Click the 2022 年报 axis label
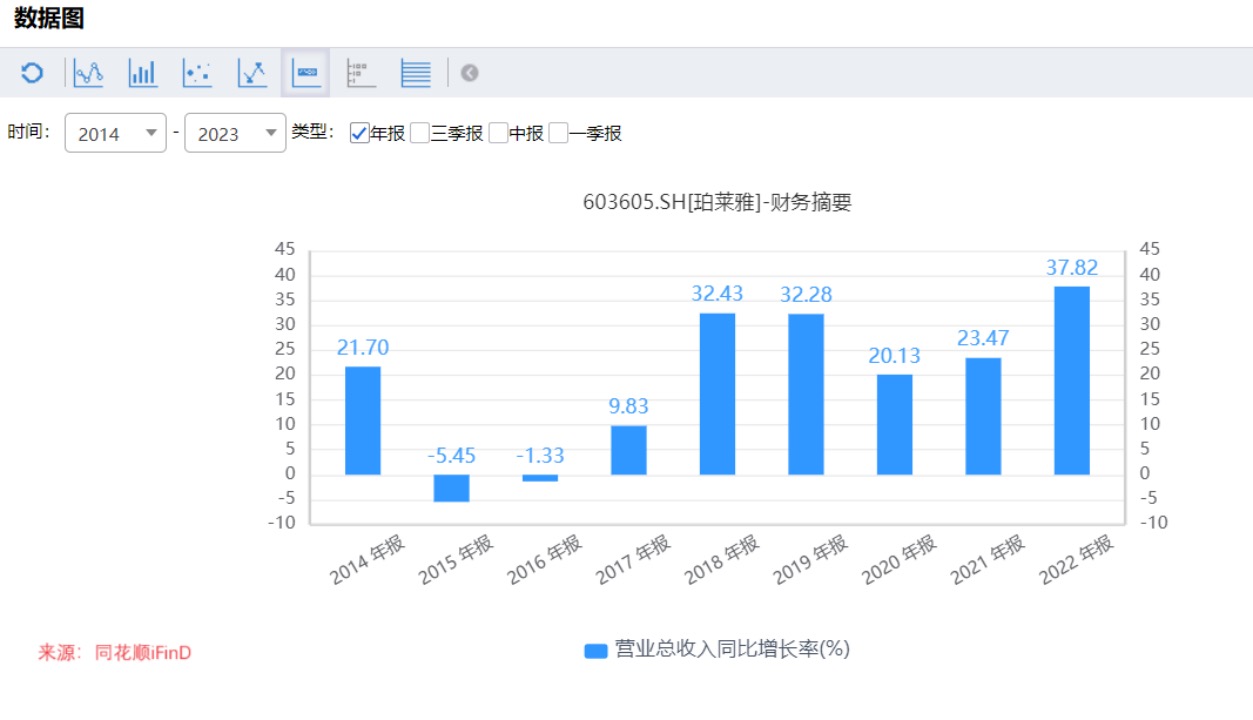Image resolution: width=1253 pixels, height=720 pixels. (x=1076, y=560)
